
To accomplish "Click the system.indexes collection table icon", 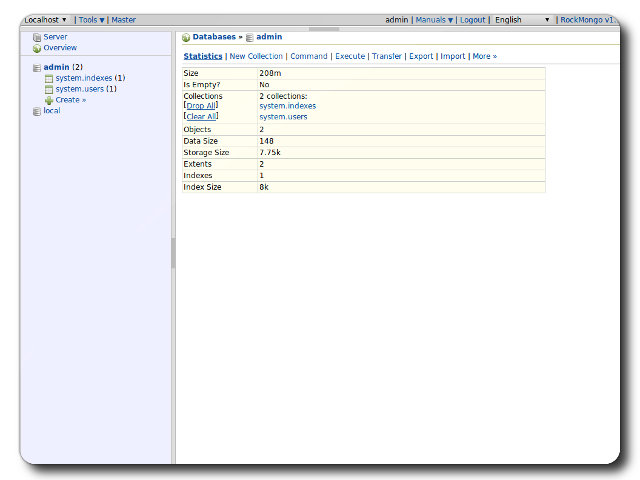I will coord(49,78).
